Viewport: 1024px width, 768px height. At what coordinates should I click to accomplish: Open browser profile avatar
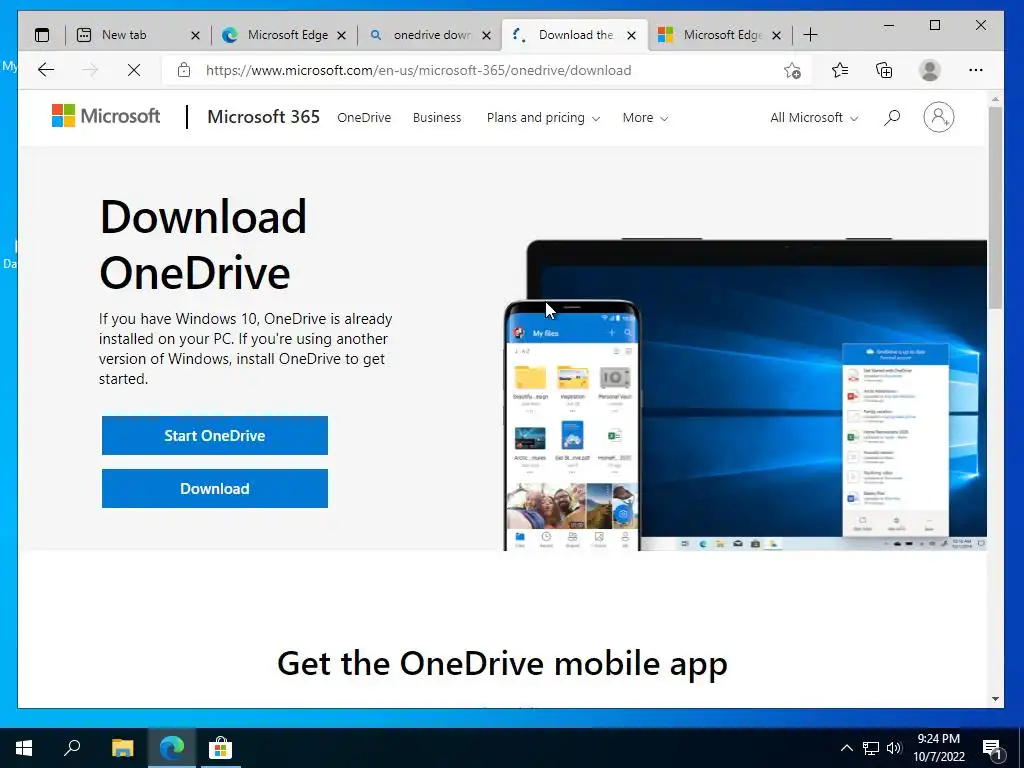[x=929, y=70]
